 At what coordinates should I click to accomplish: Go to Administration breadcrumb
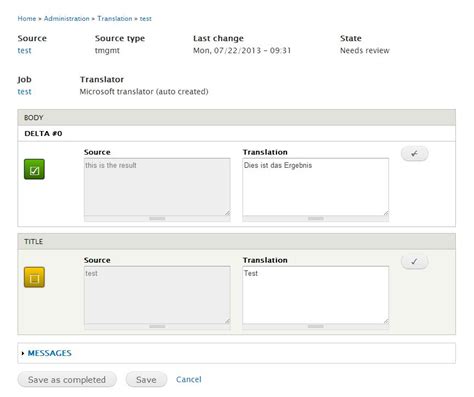pyautogui.click(x=67, y=19)
